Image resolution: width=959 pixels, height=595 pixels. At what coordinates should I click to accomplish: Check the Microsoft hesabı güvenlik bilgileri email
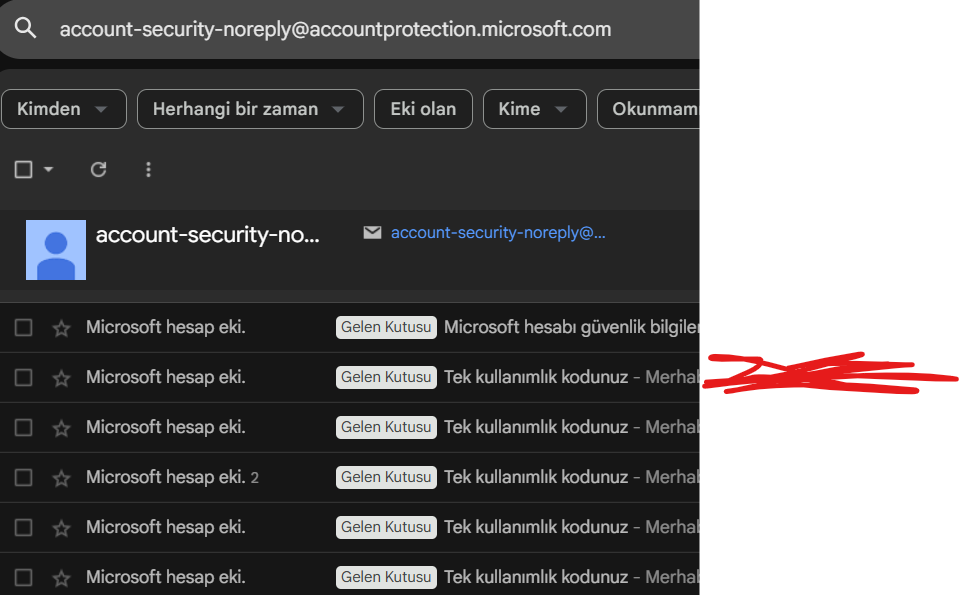point(24,328)
